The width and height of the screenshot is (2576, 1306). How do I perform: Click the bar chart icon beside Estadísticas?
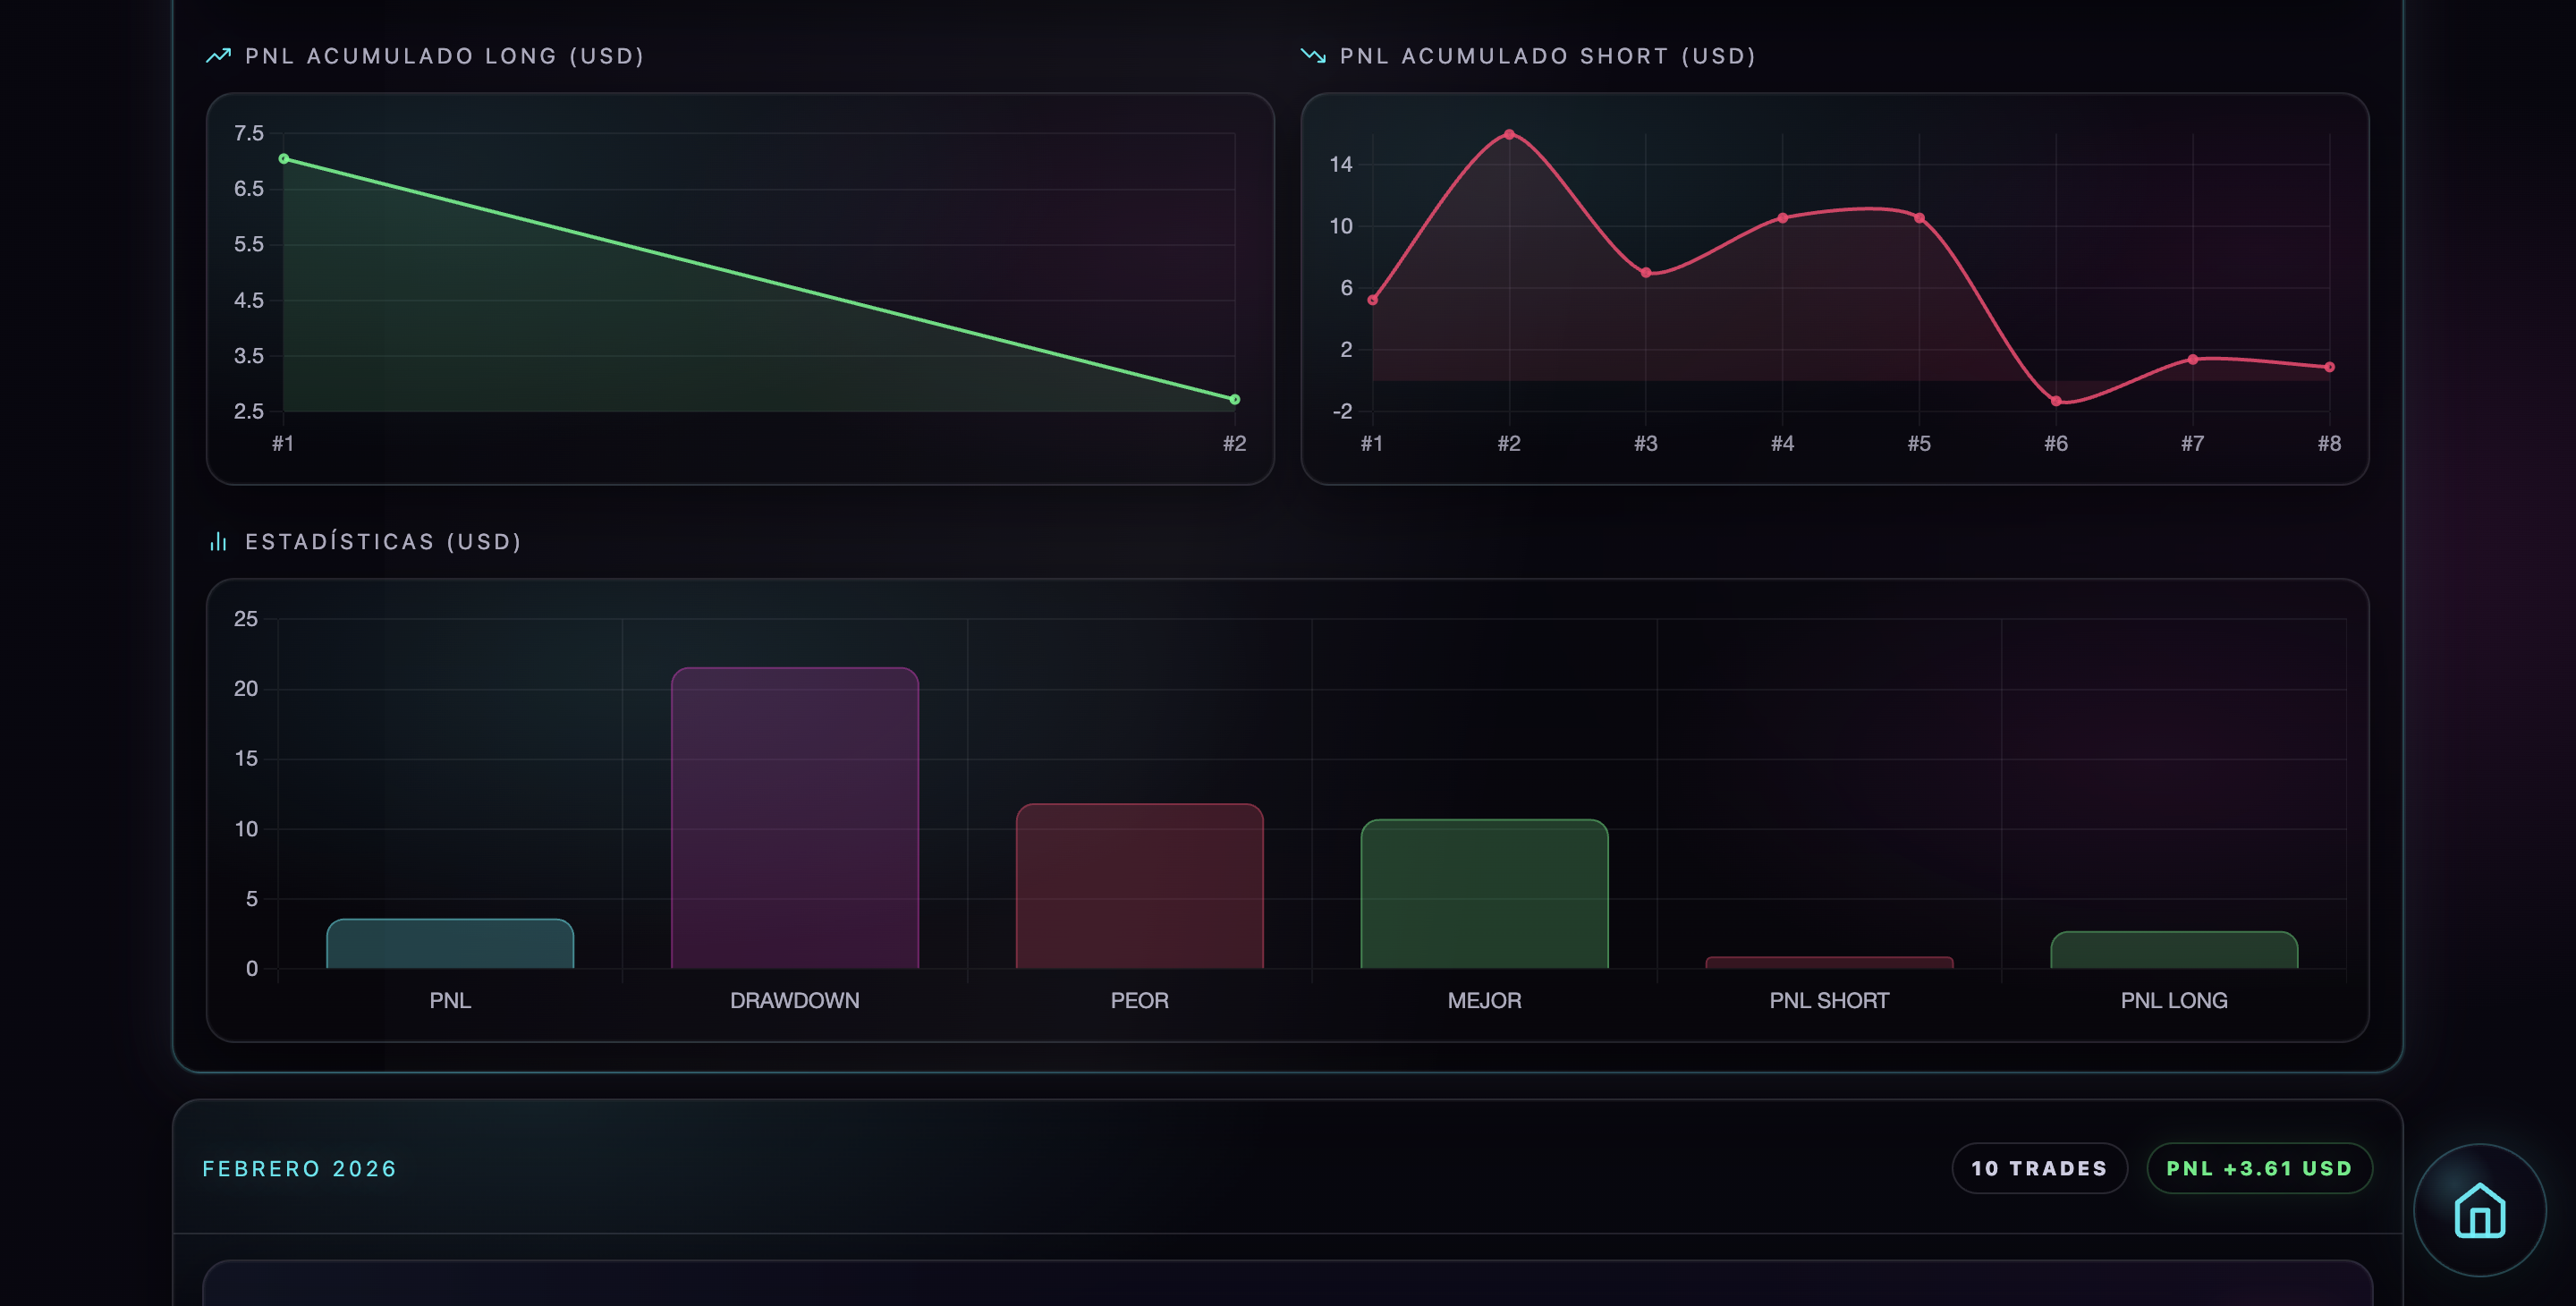pos(218,542)
